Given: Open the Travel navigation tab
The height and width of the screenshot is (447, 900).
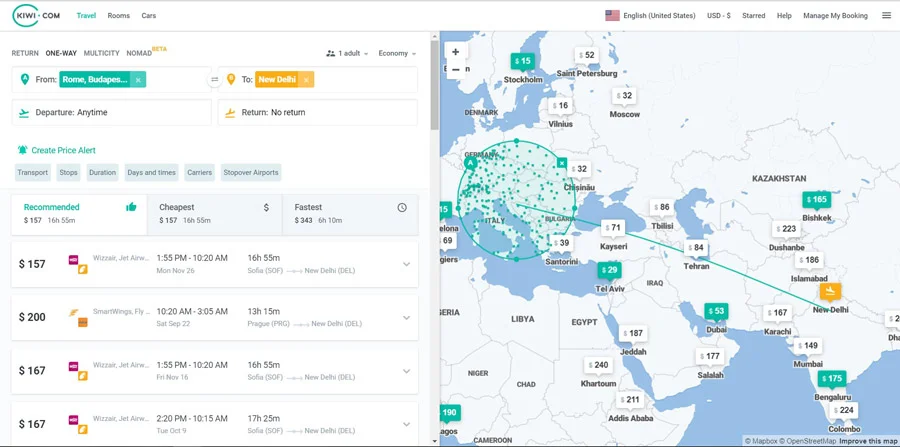Looking at the screenshot, I should [x=86, y=15].
